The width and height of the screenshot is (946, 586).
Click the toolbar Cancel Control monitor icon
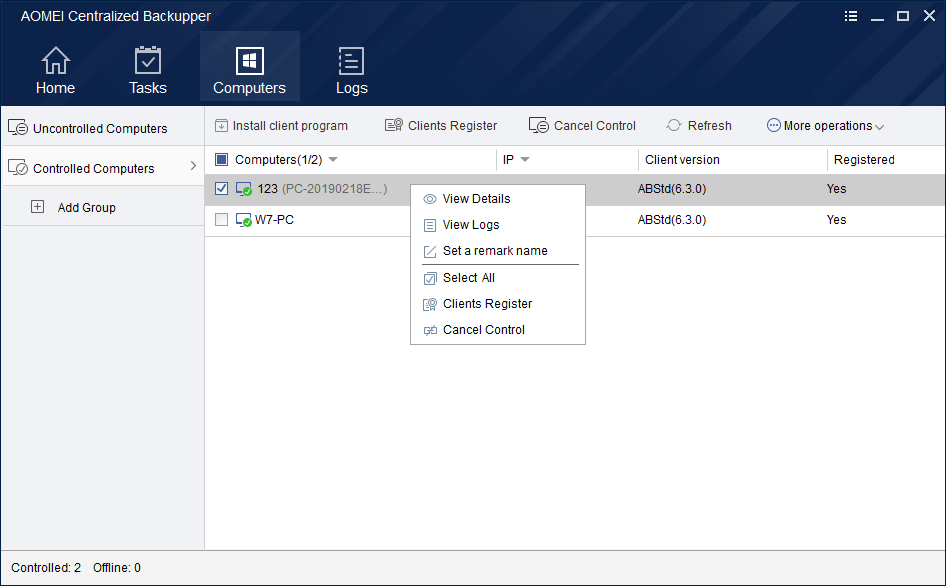[x=539, y=125]
